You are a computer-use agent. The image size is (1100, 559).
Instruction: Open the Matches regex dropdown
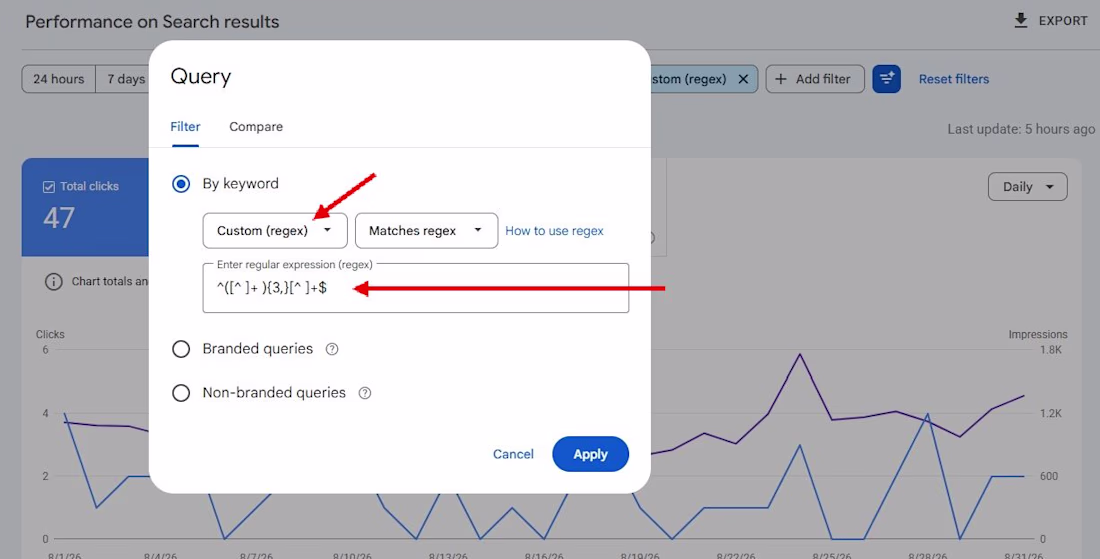tap(427, 231)
